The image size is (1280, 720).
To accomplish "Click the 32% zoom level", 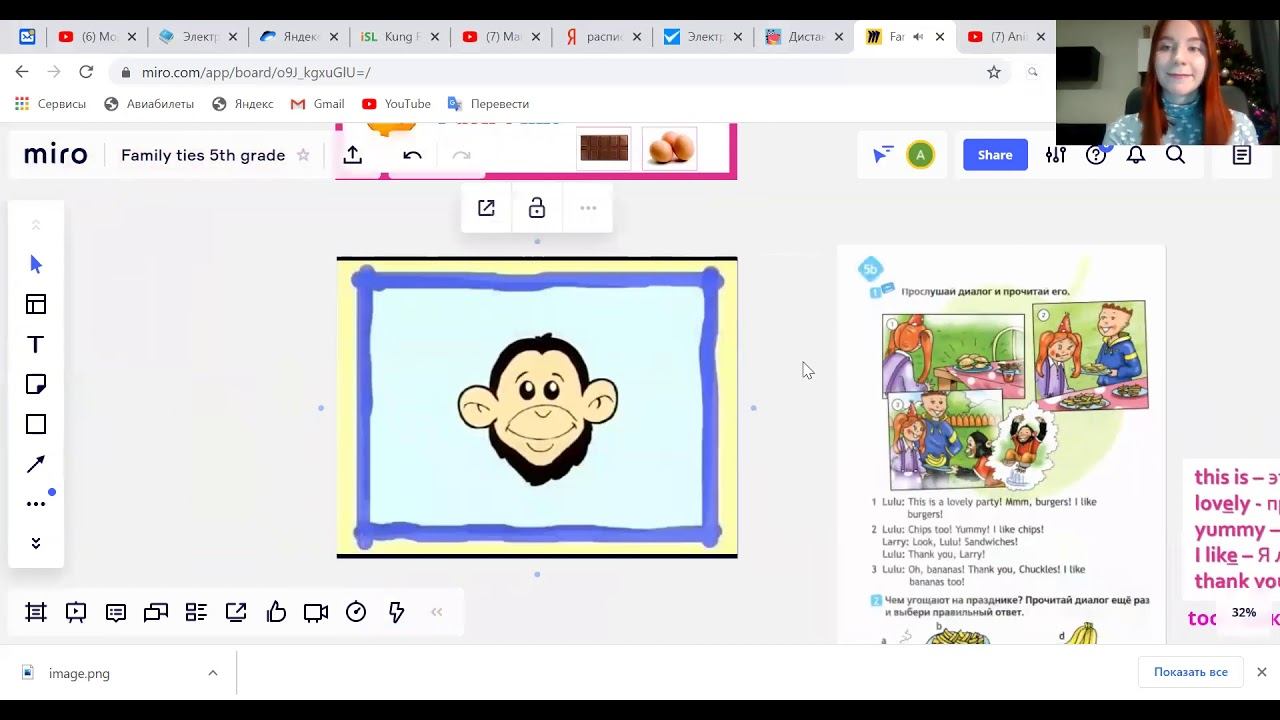I will (1244, 613).
